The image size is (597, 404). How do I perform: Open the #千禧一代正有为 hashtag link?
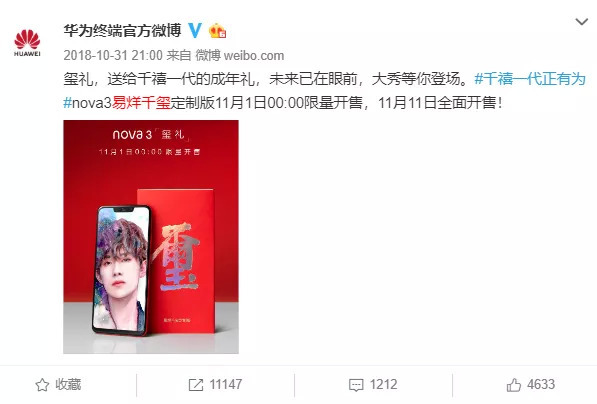(x=530, y=79)
